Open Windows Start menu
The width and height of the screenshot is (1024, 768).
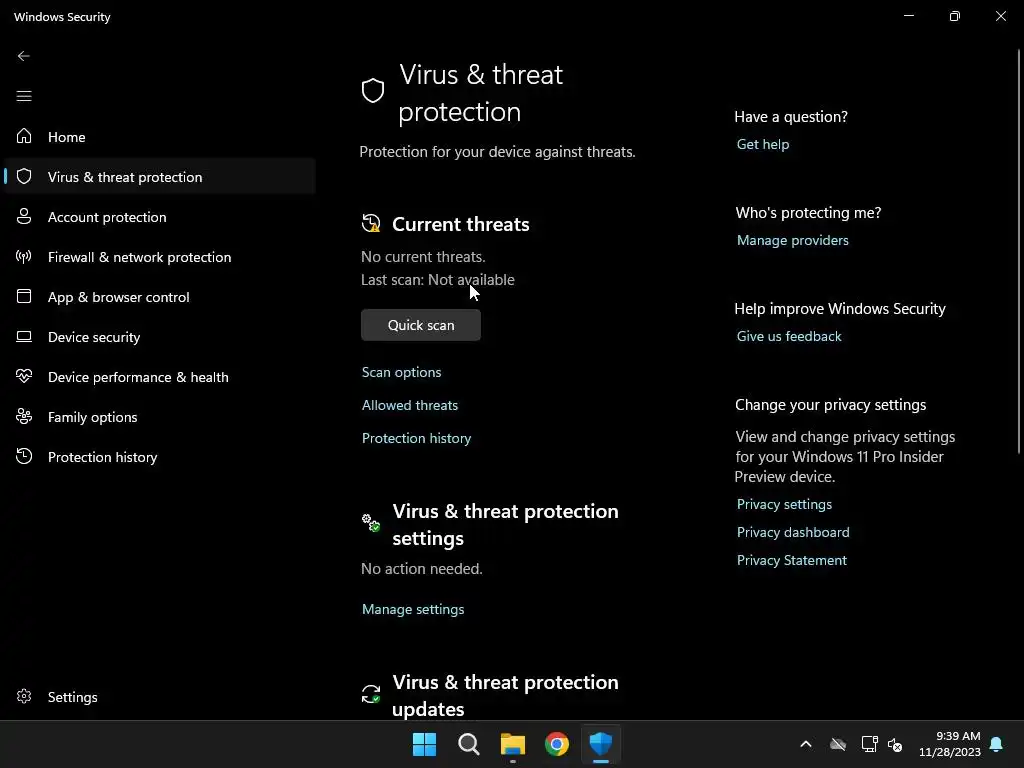tap(424, 744)
